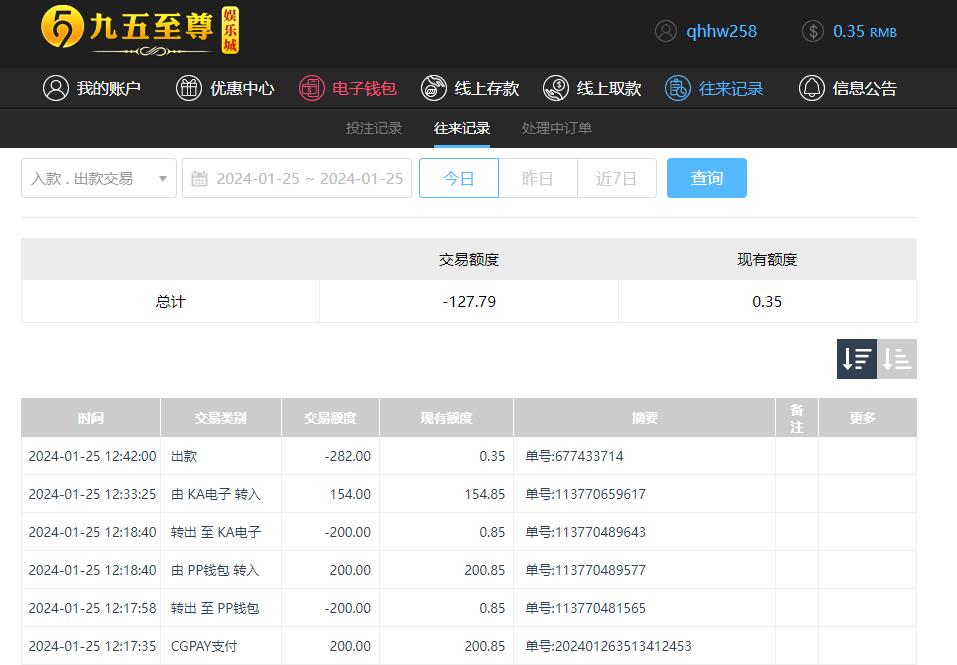The width and height of the screenshot is (957, 665).
Task: Click the 线上取款 withdrawal icon
Action: pos(555,88)
